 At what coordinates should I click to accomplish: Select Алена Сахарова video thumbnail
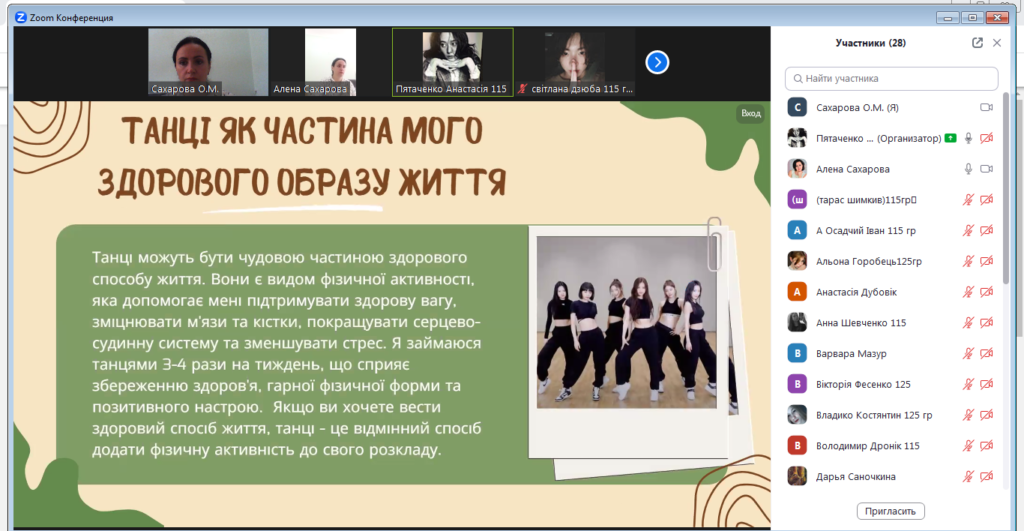coord(330,62)
